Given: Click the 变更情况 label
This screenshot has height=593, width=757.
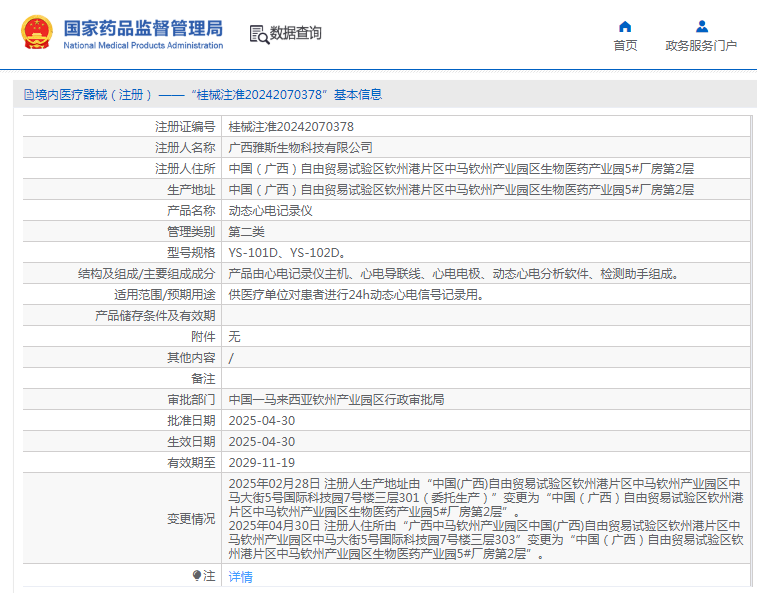Looking at the screenshot, I should coord(191,519).
